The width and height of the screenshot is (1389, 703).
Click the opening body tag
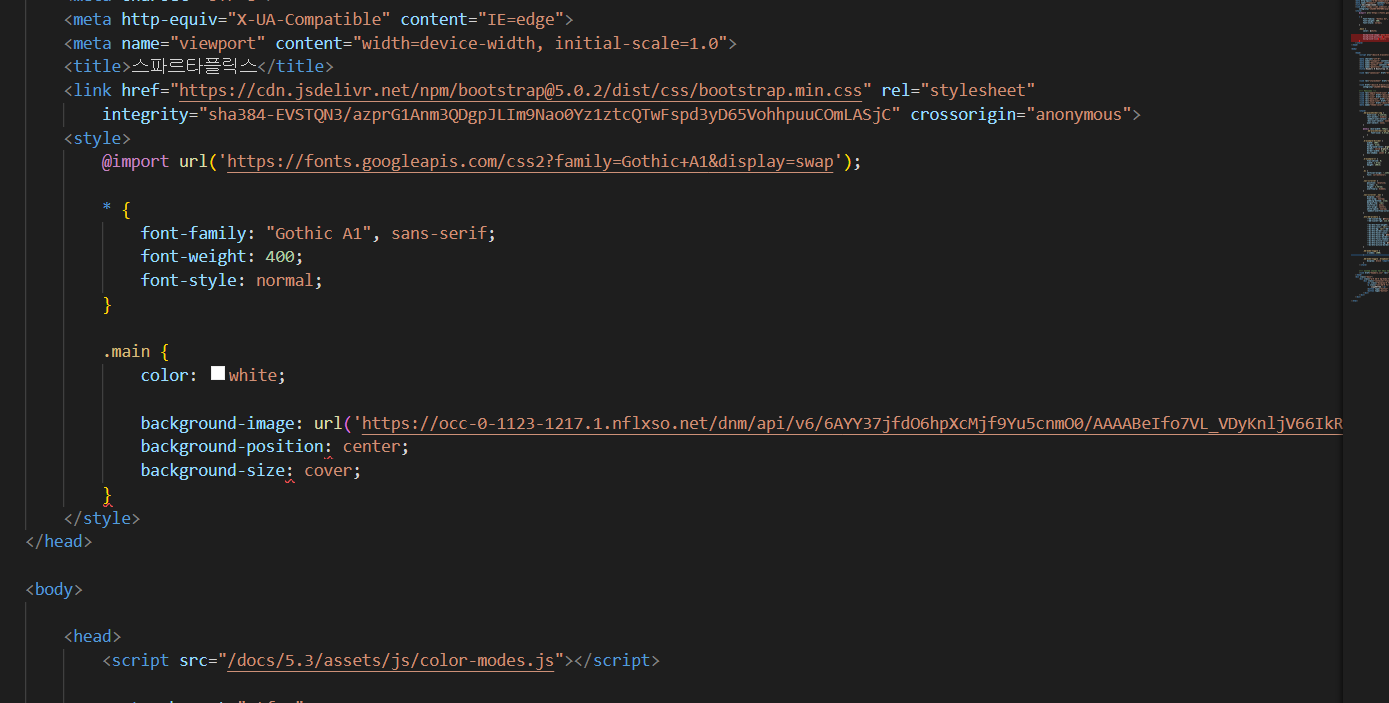coord(54,589)
